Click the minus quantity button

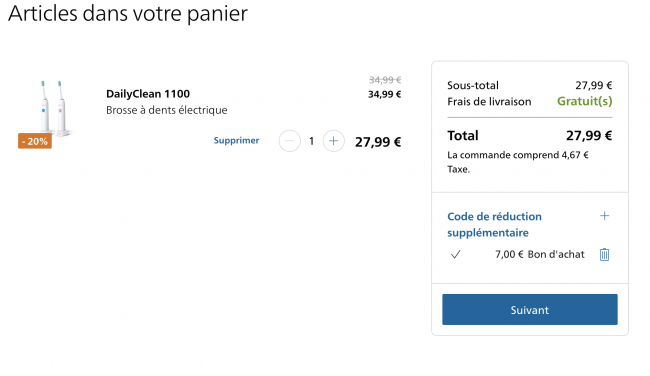tap(289, 141)
